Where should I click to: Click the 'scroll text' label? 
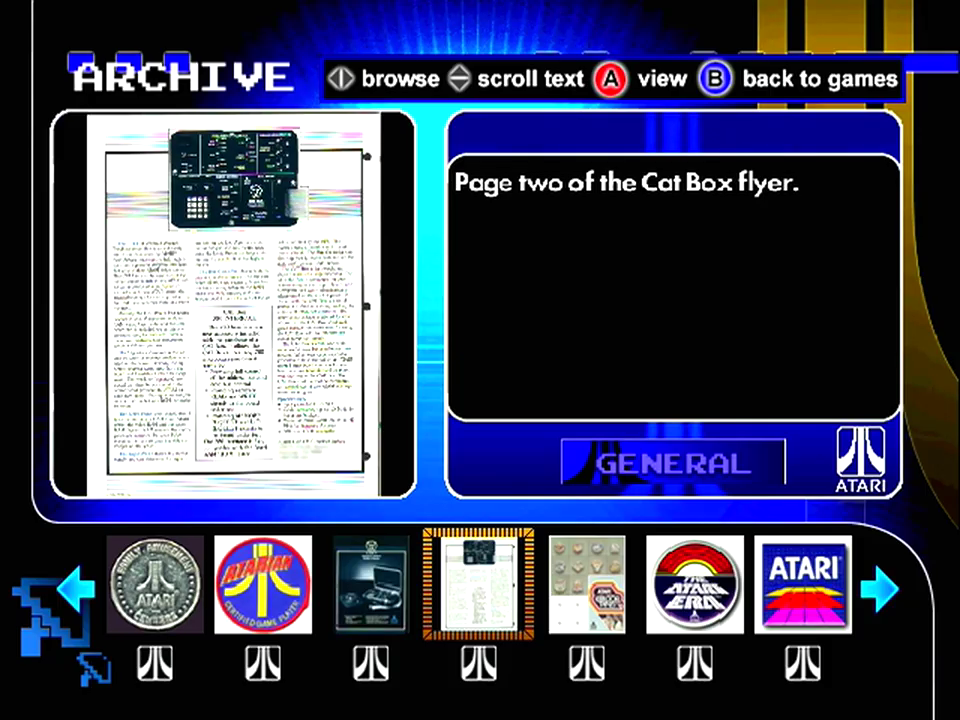[531, 79]
